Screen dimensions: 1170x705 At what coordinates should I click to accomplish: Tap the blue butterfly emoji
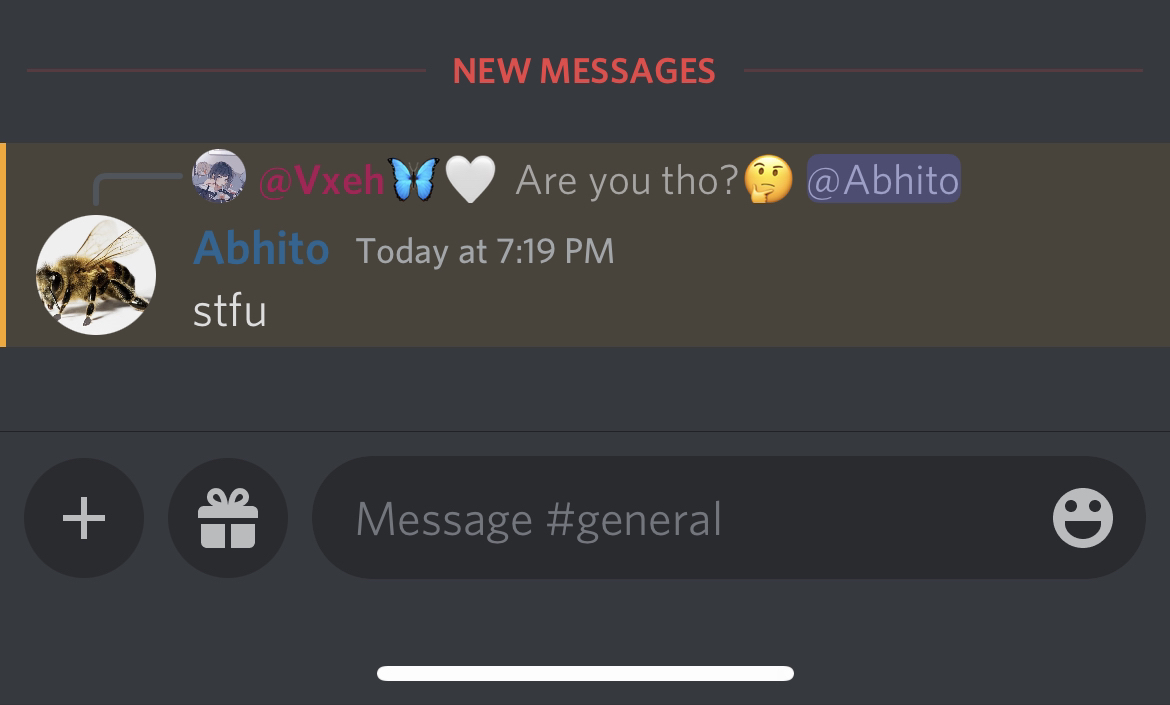(413, 179)
